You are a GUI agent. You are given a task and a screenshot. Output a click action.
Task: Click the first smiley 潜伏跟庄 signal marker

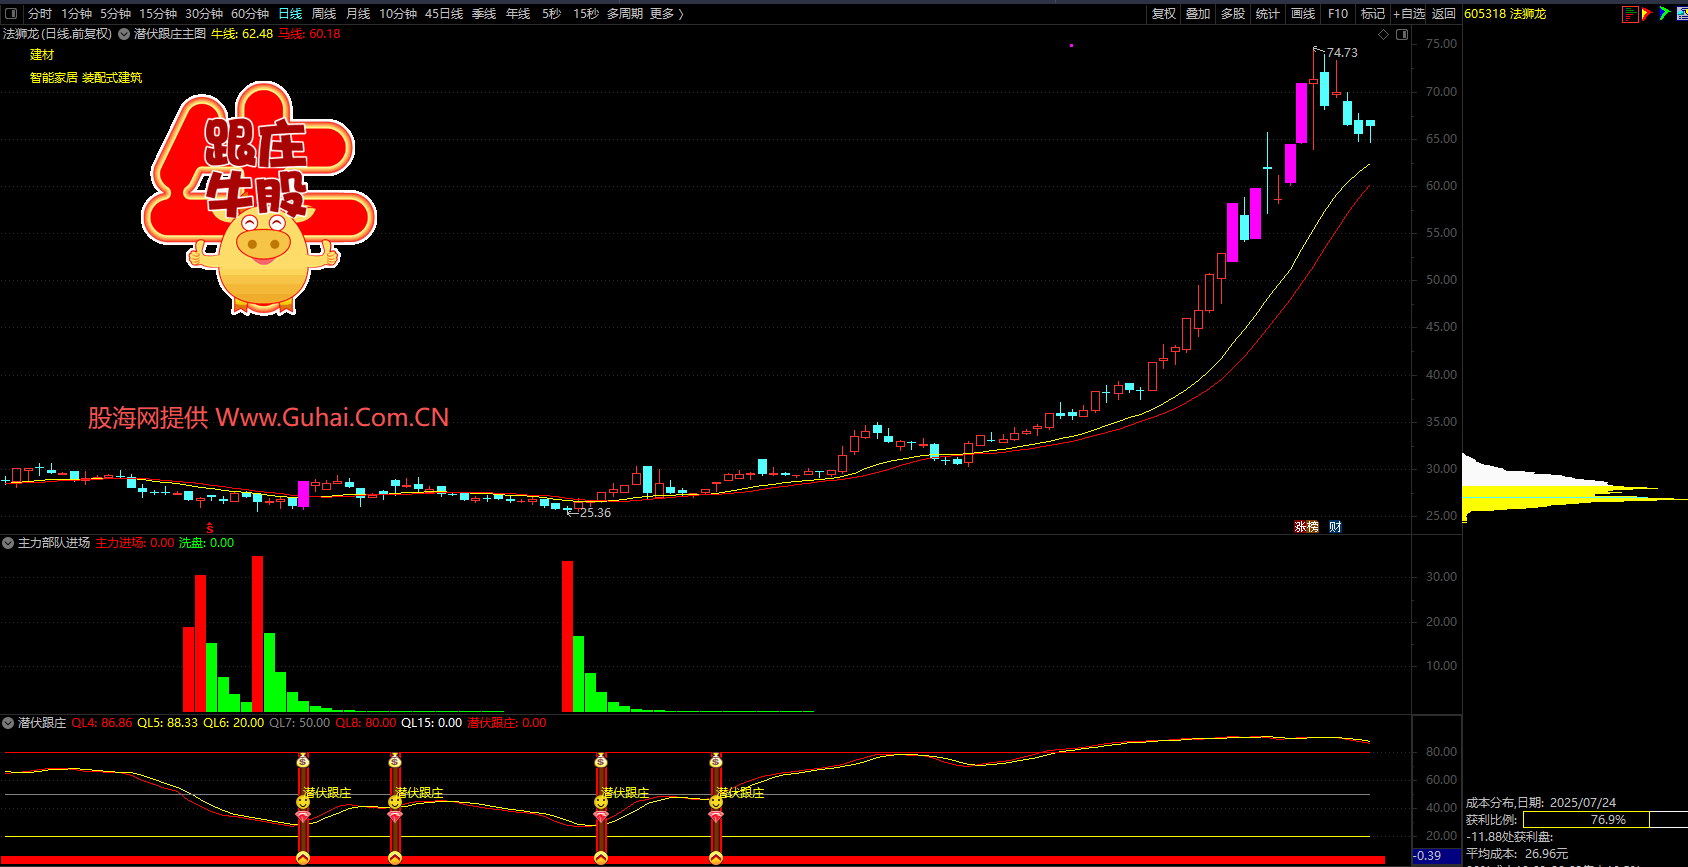tap(303, 802)
